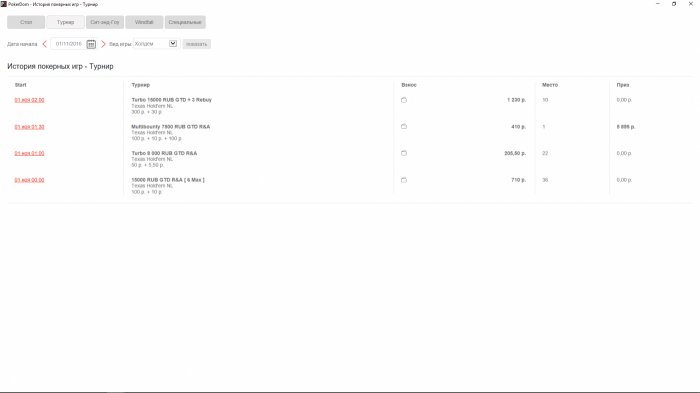Click the buy-in icon for Multibounty 7500 row

click(x=404, y=126)
